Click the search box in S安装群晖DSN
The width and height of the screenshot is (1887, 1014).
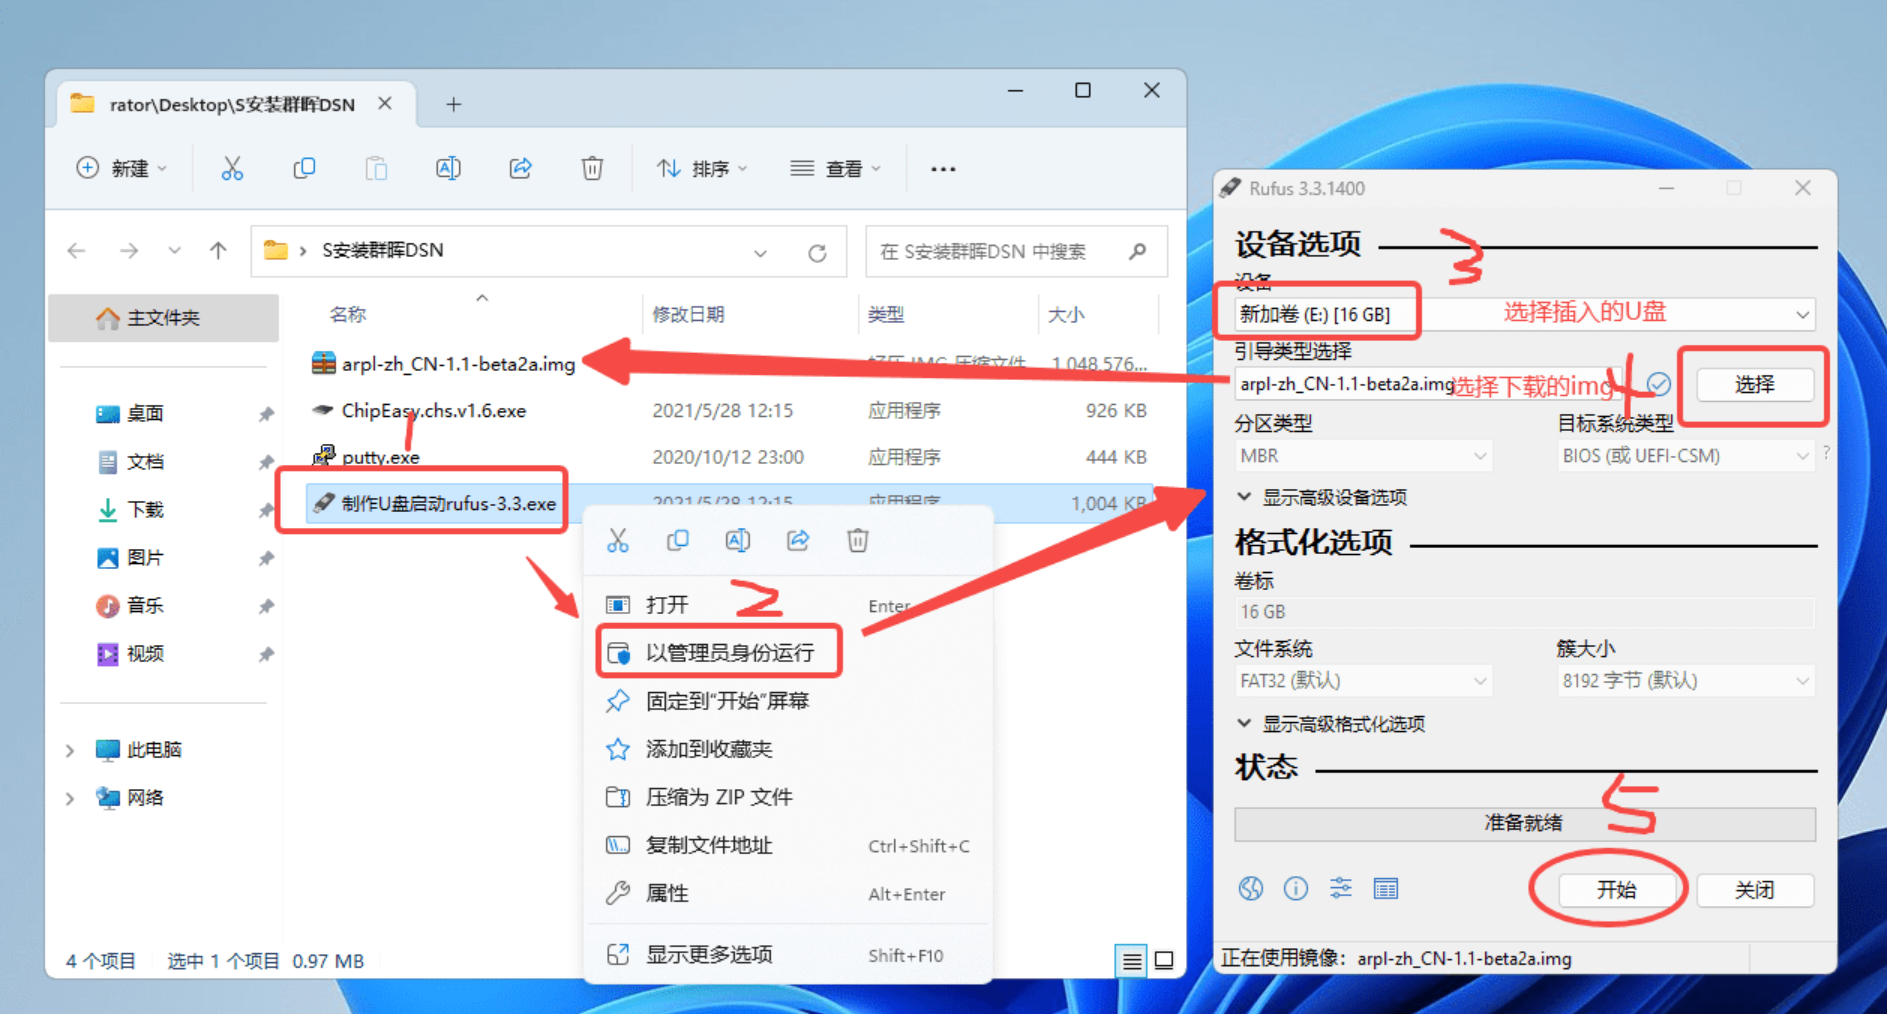click(1000, 252)
